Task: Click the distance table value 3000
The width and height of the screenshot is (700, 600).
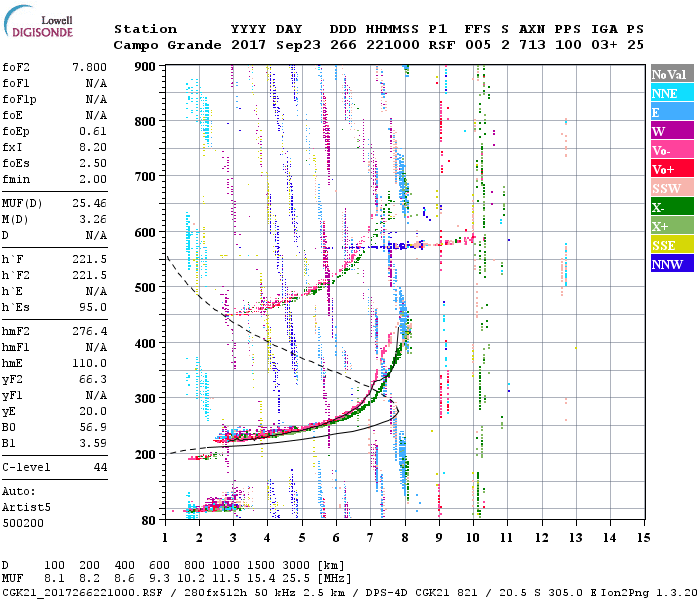Action: (x=296, y=566)
